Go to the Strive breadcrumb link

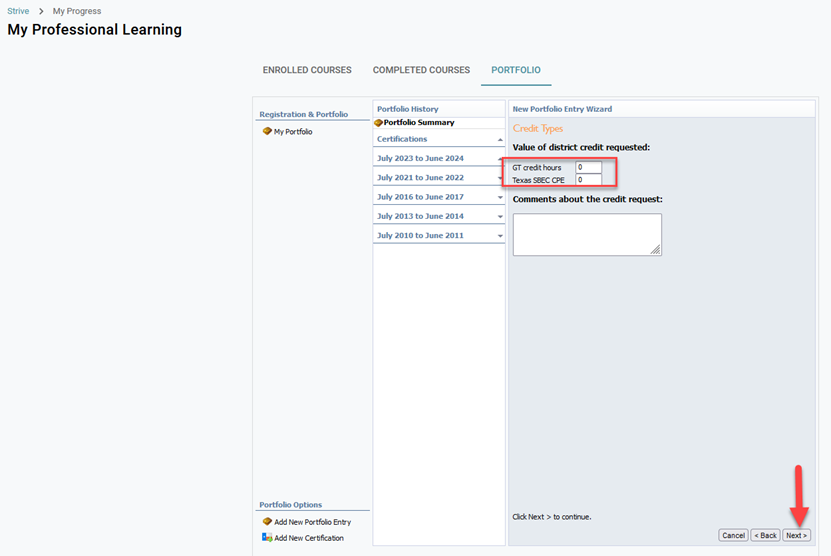pos(18,11)
